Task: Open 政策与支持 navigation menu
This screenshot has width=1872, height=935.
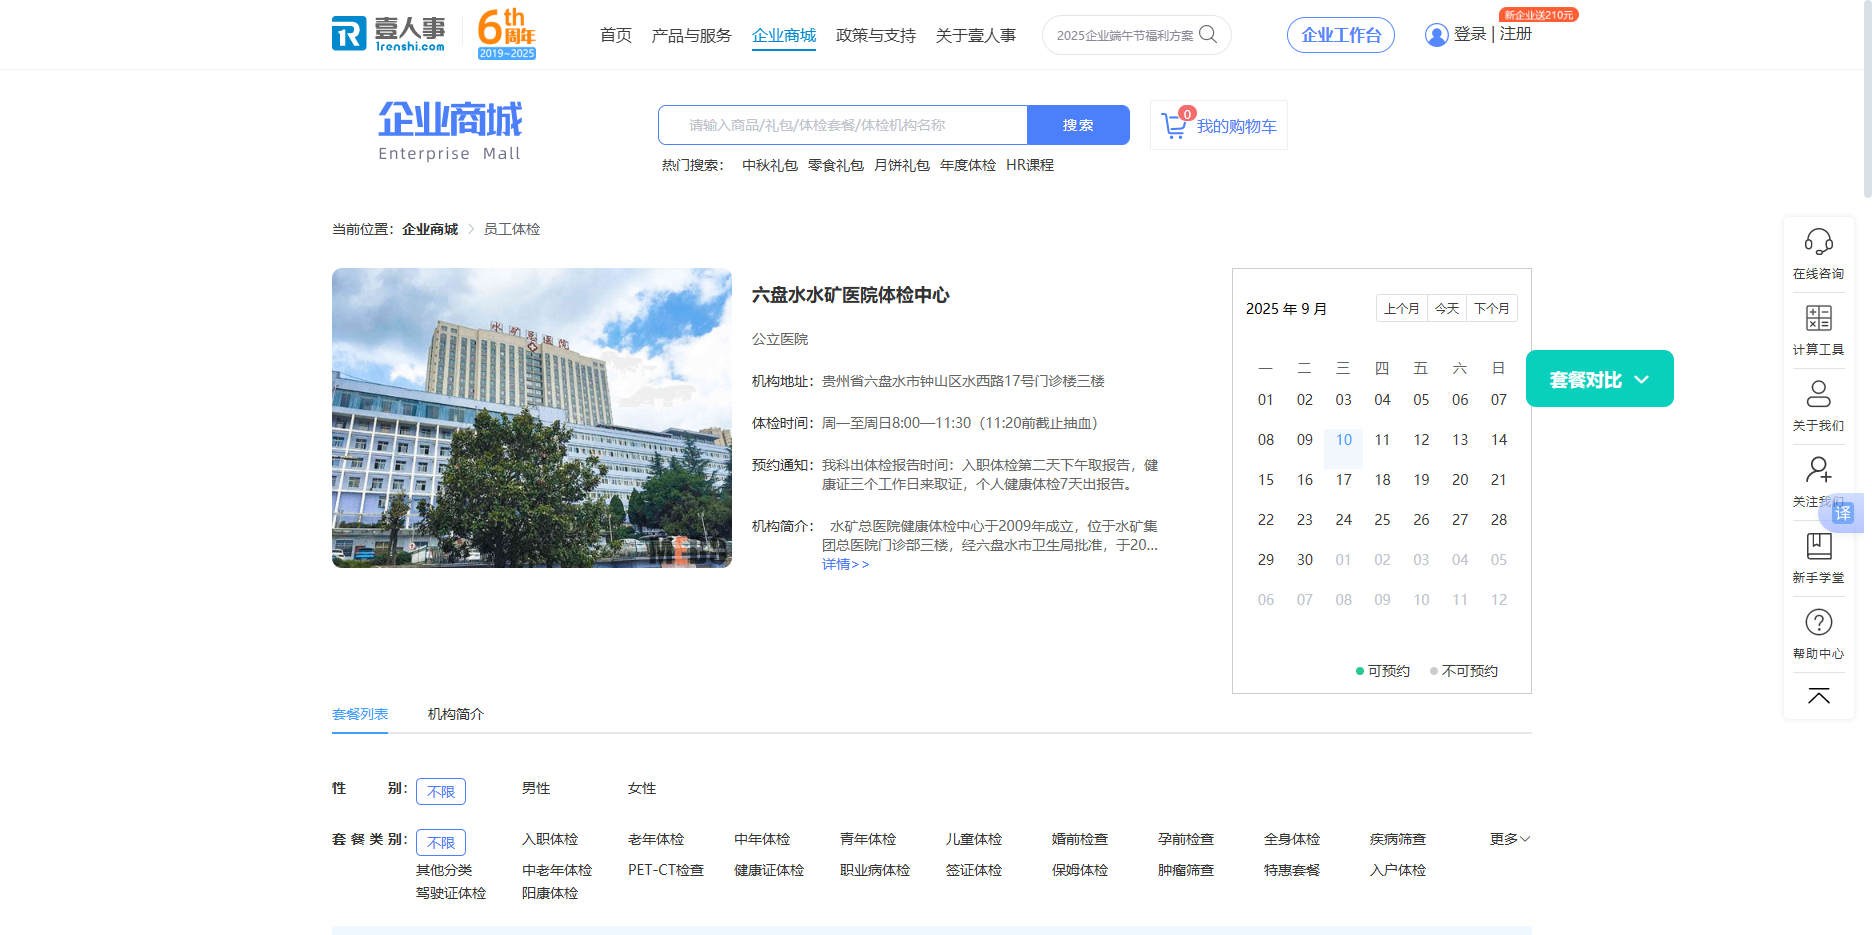Action: (x=876, y=36)
